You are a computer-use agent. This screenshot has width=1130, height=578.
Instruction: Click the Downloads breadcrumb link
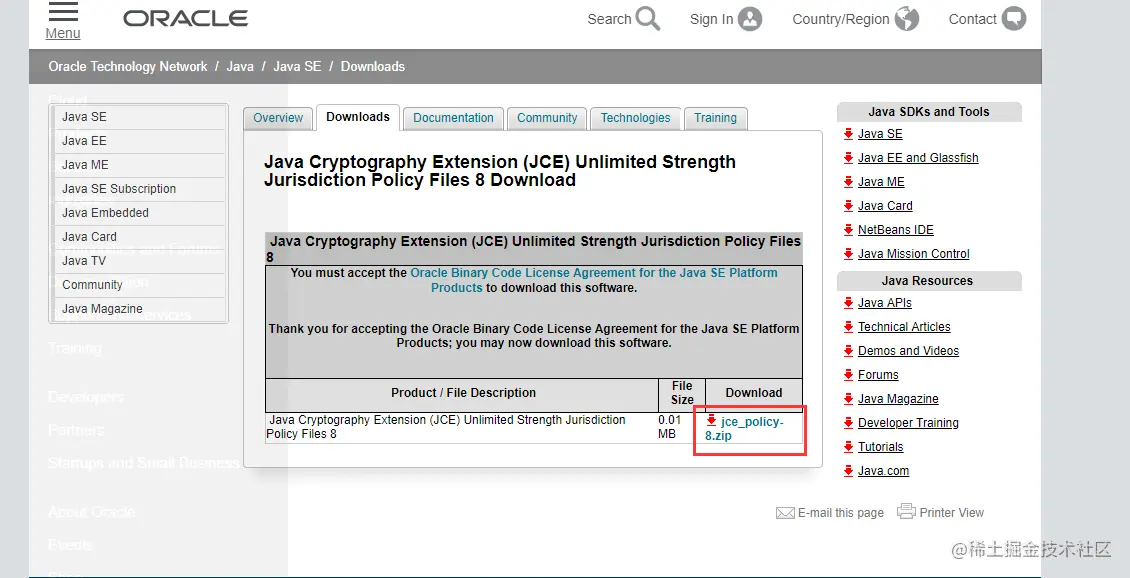coord(373,66)
